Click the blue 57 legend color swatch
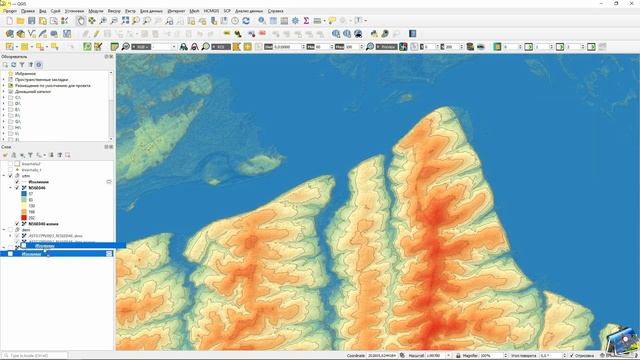This screenshot has height=360, width=640. tap(24, 194)
